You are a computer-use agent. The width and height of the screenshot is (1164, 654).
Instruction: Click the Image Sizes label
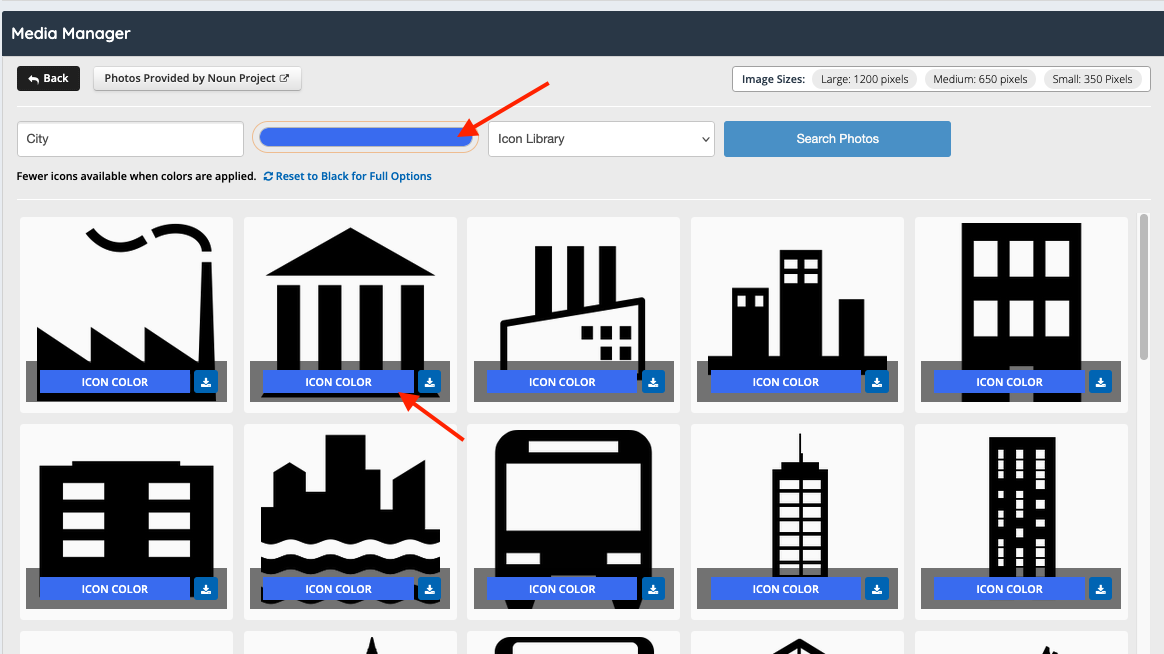[773, 79]
